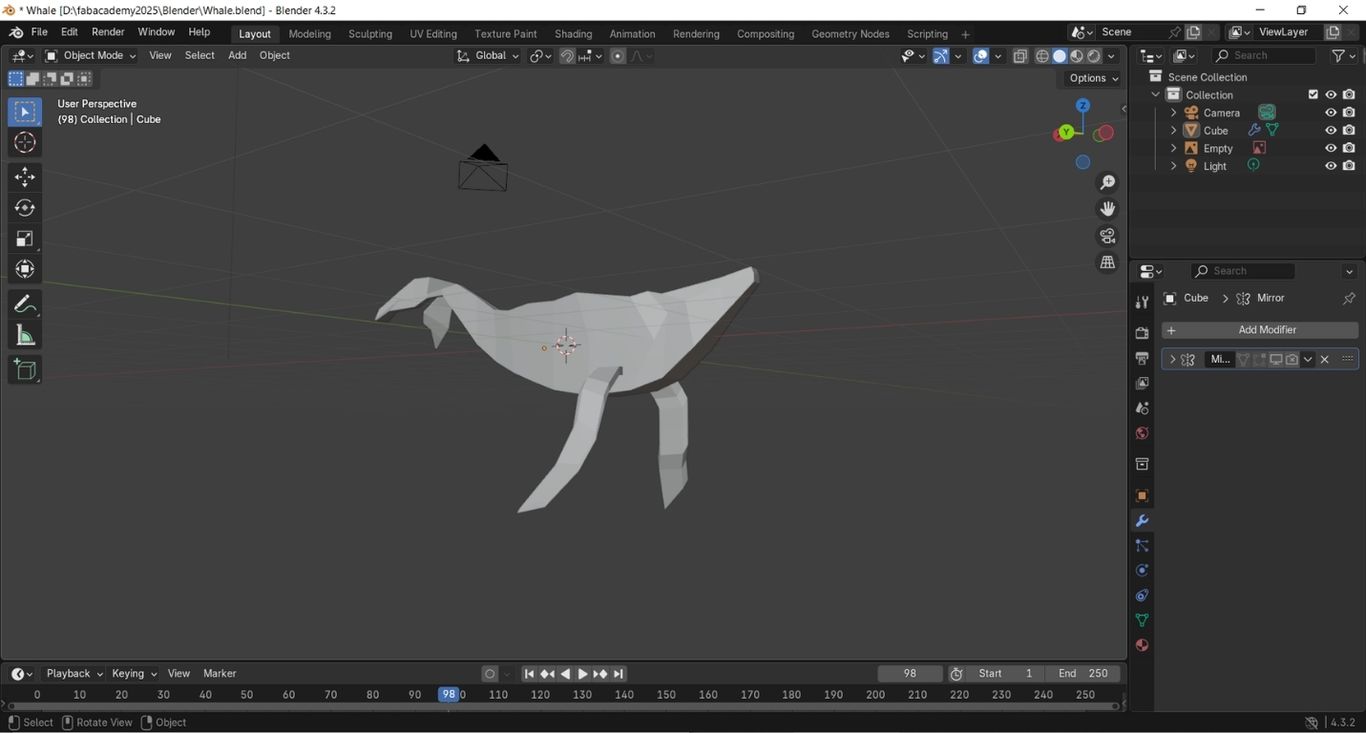
Task: Select the Transform tool
Action: tap(25, 270)
